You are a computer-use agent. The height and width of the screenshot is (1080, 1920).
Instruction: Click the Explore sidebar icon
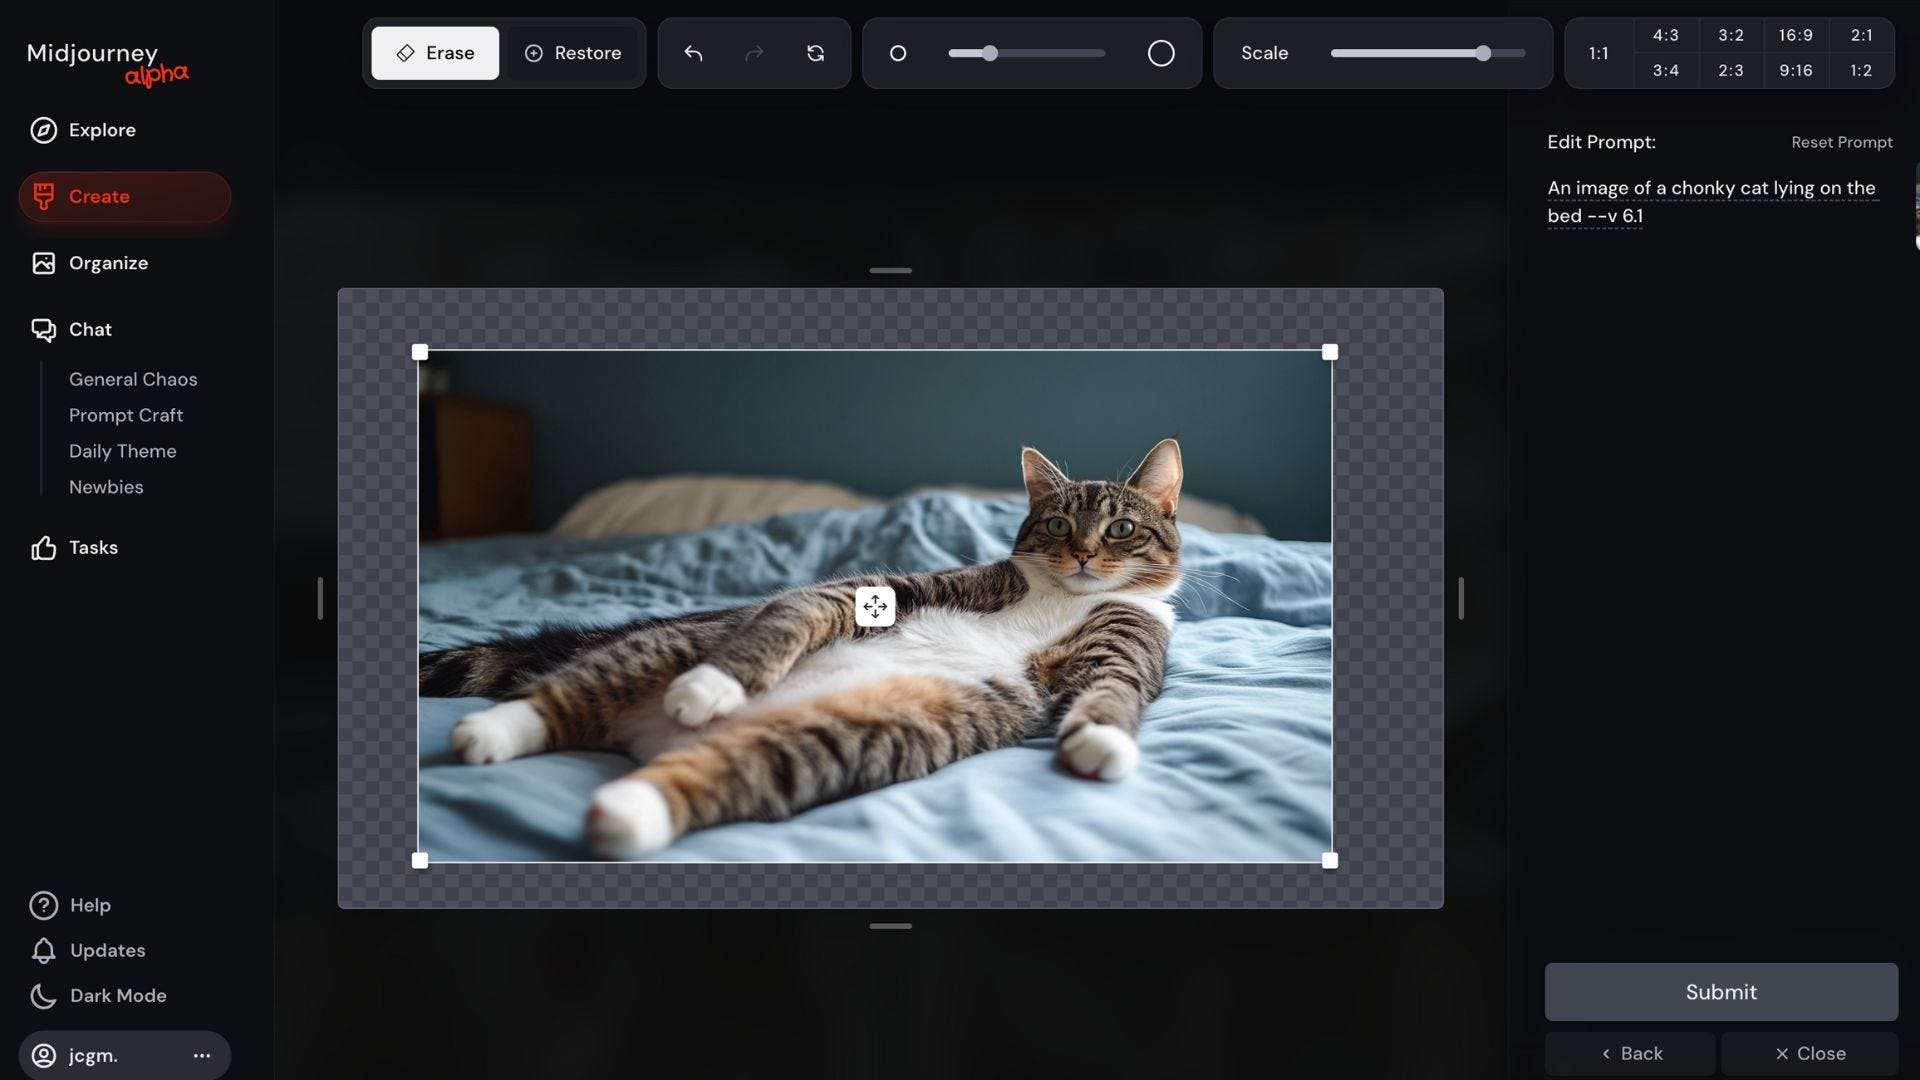pos(42,129)
